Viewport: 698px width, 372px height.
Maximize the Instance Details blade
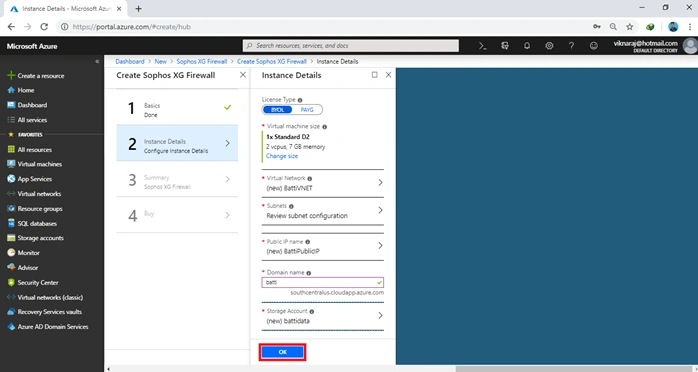pos(374,75)
